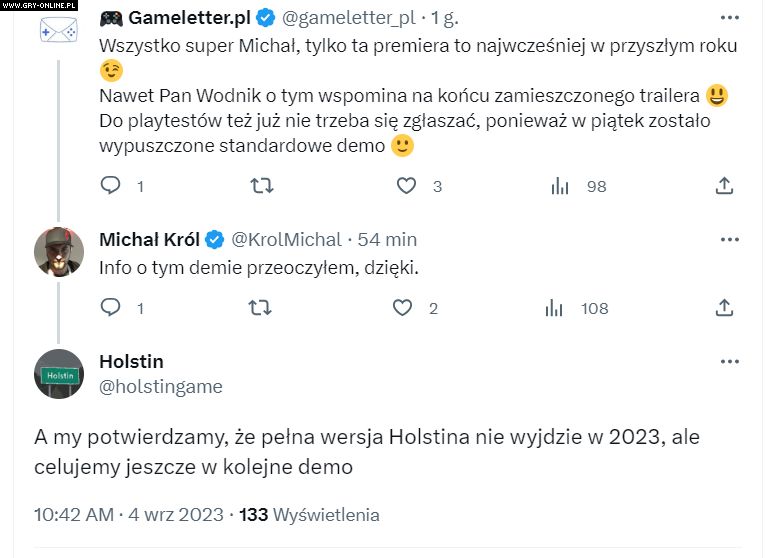766x558 pixels.
Task: Retweet Michał Król's tweet
Action: [x=260, y=309]
